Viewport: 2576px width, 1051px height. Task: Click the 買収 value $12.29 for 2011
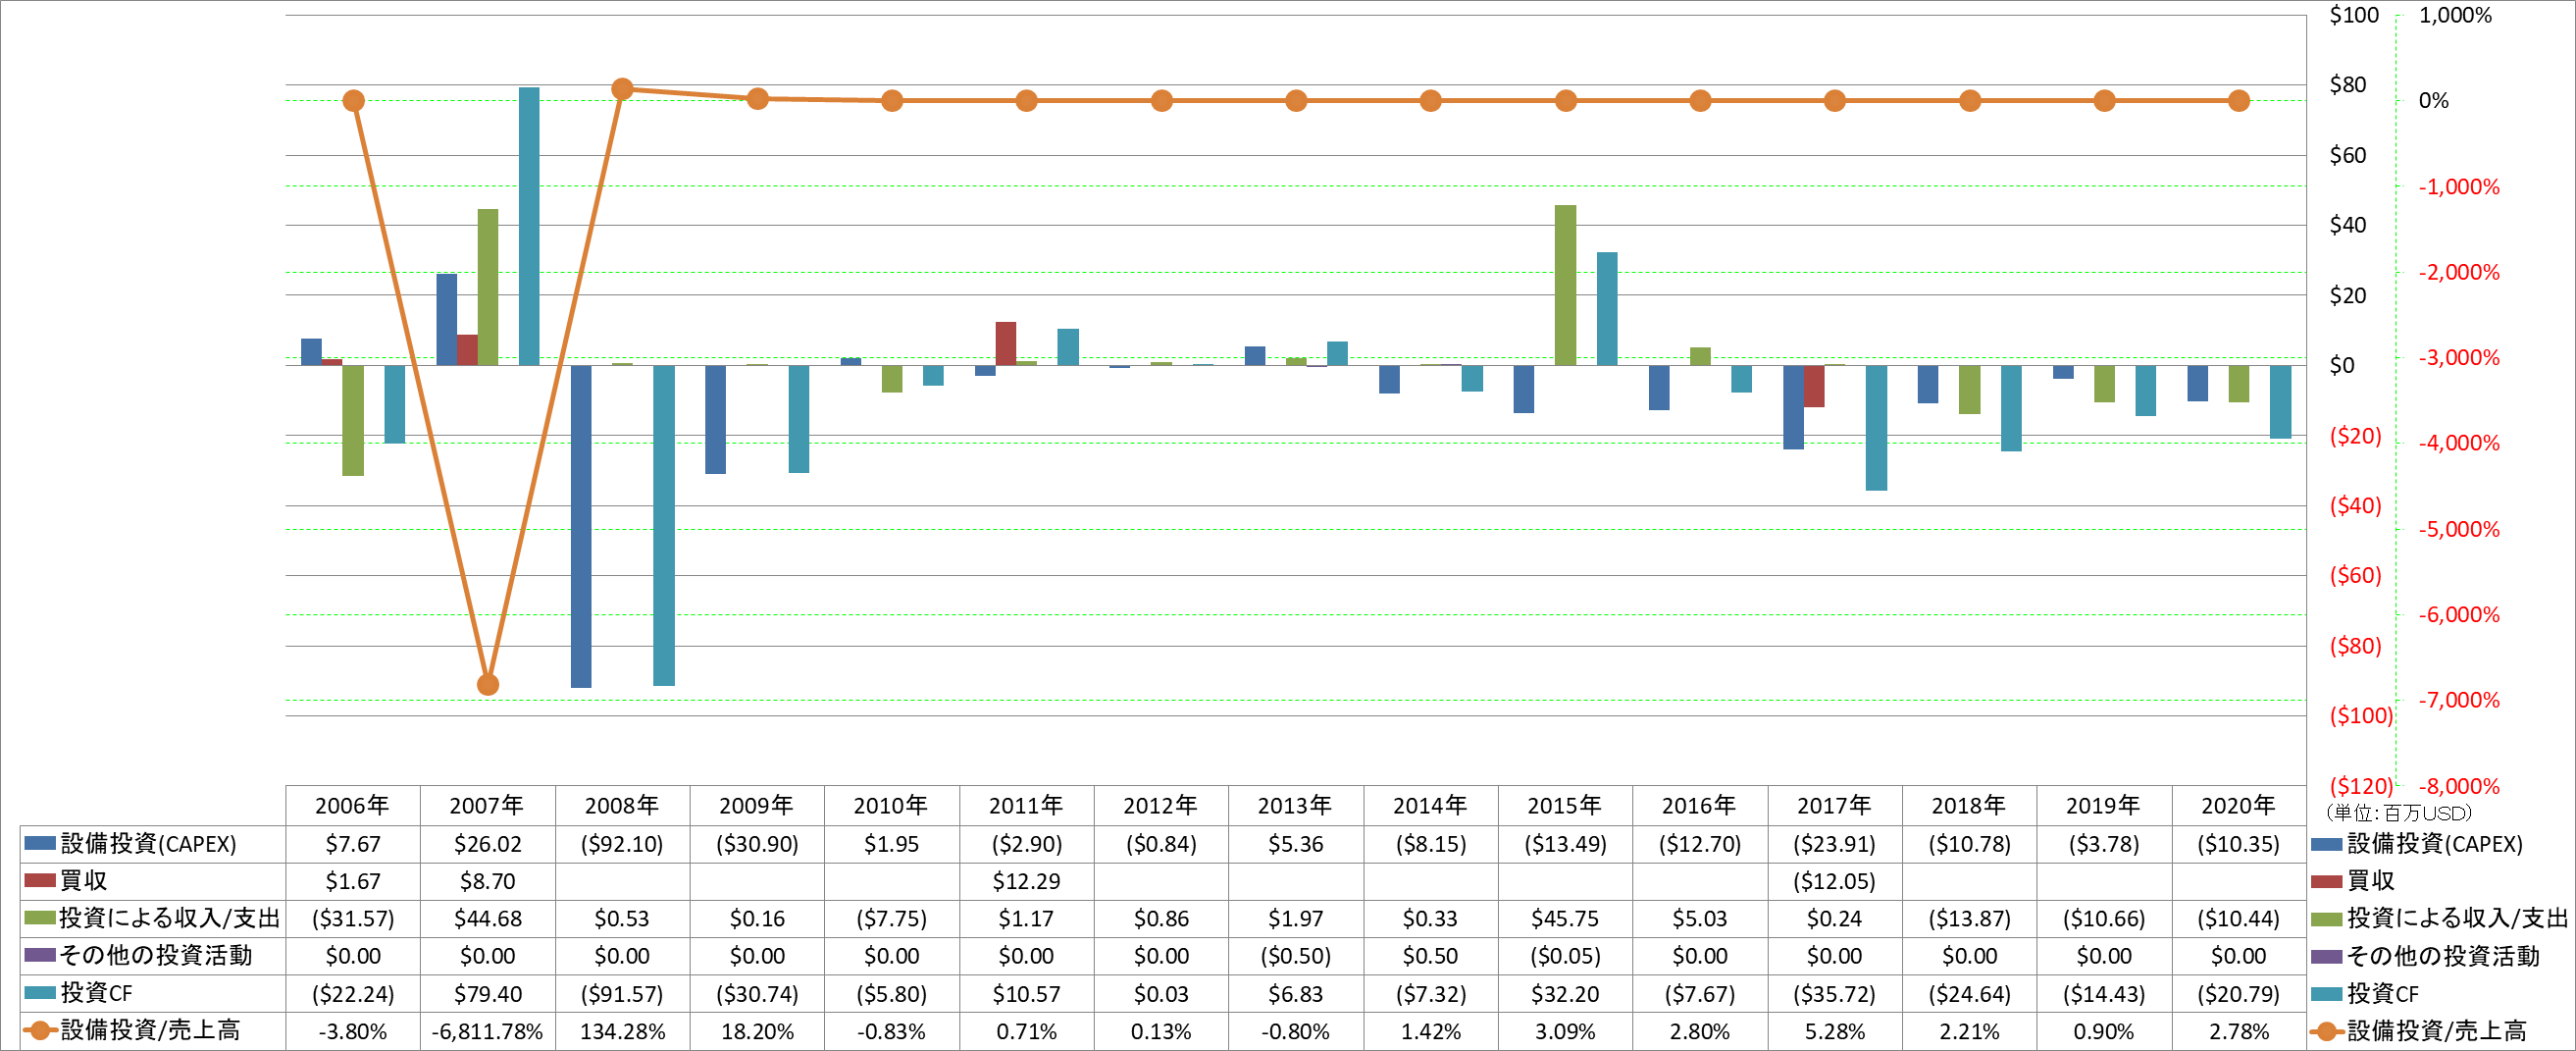[x=1026, y=881]
